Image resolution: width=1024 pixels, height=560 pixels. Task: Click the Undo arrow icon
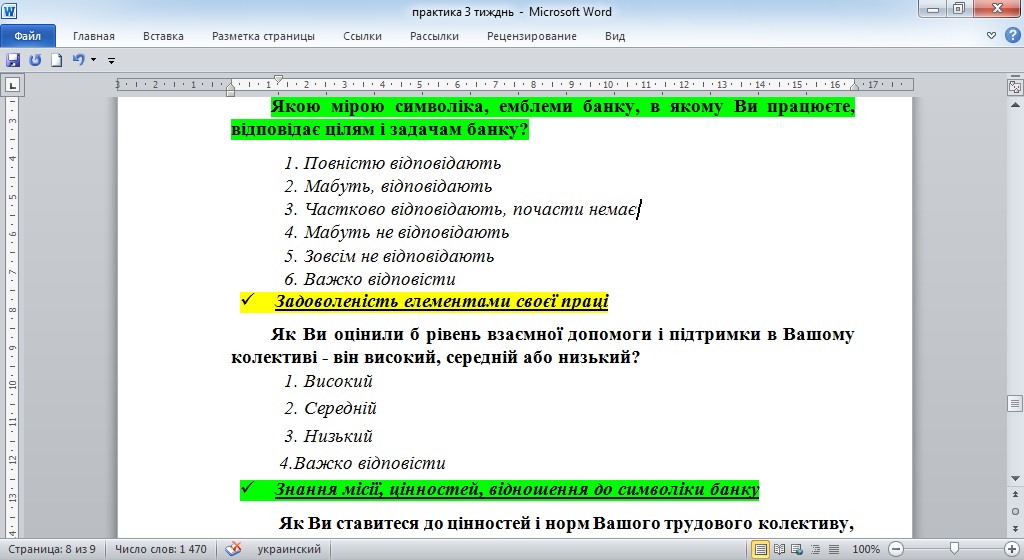(x=78, y=60)
